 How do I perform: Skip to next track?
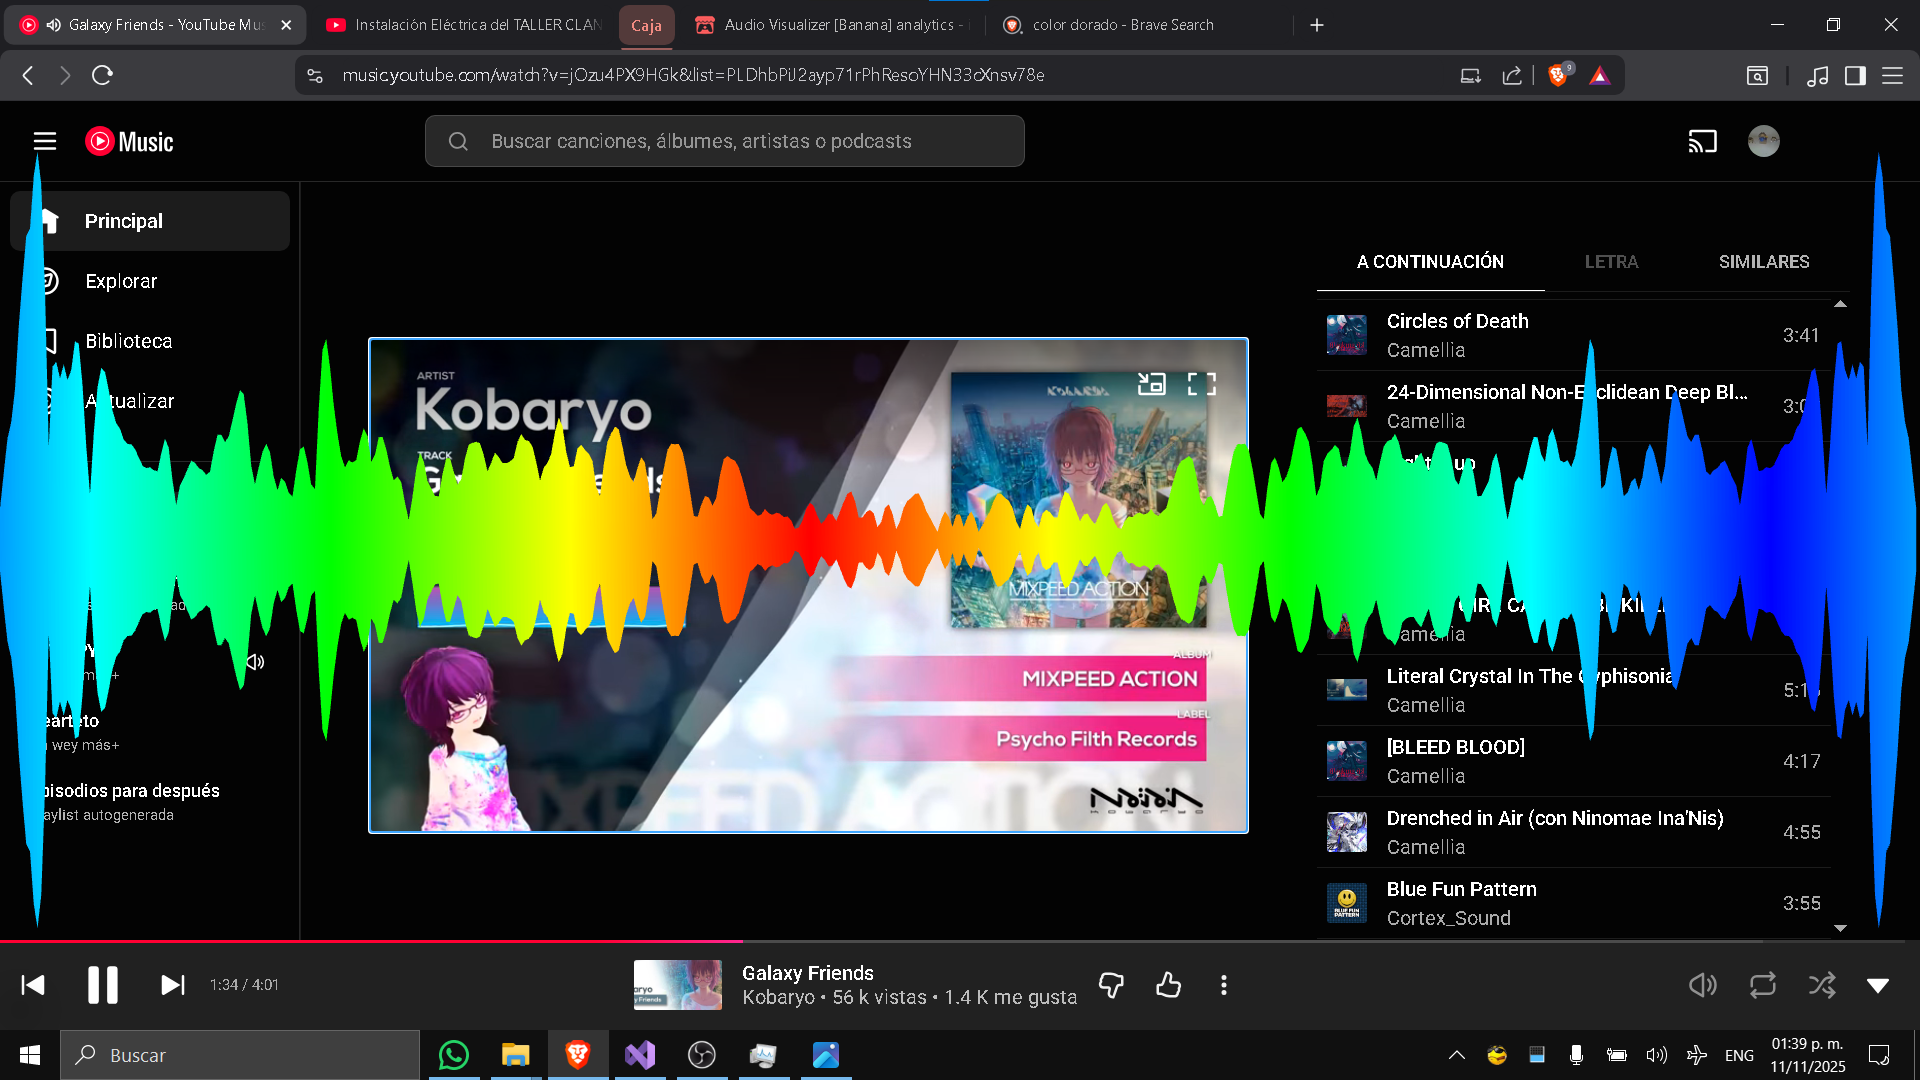(173, 985)
